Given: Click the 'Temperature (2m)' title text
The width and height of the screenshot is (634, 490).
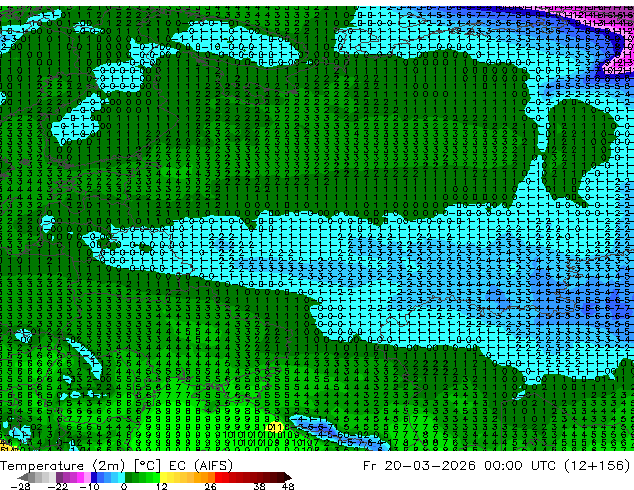Looking at the screenshot, I should [63, 466].
